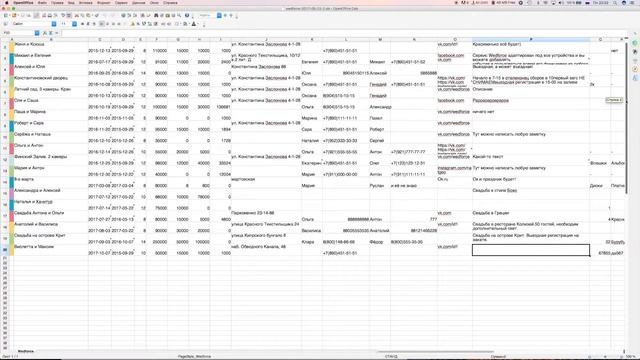Open the Файл menu

click(x=42, y=3)
